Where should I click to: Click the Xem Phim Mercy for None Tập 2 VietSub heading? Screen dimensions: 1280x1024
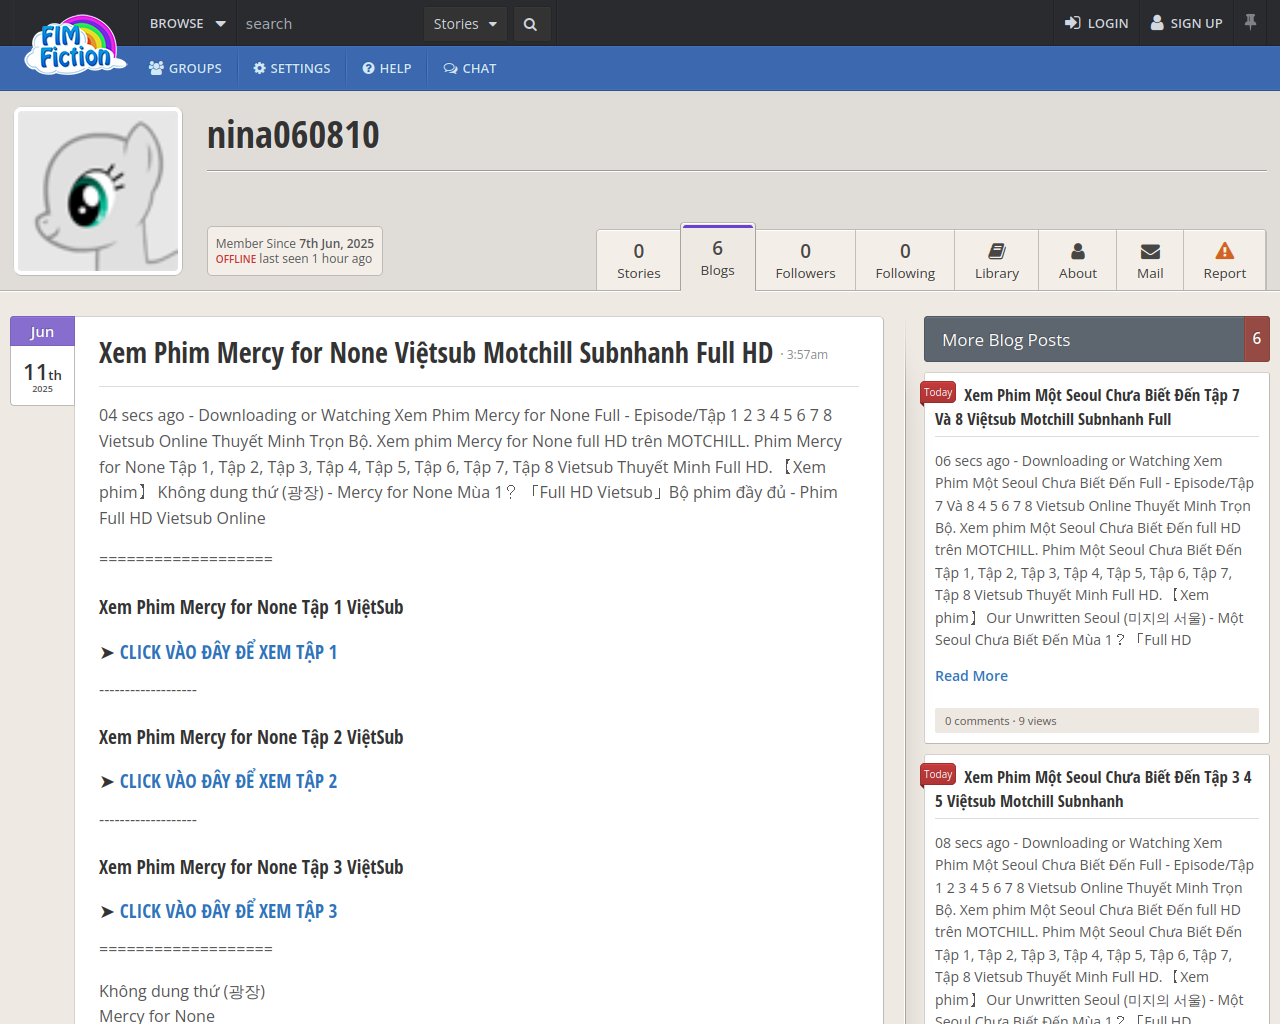(x=251, y=737)
